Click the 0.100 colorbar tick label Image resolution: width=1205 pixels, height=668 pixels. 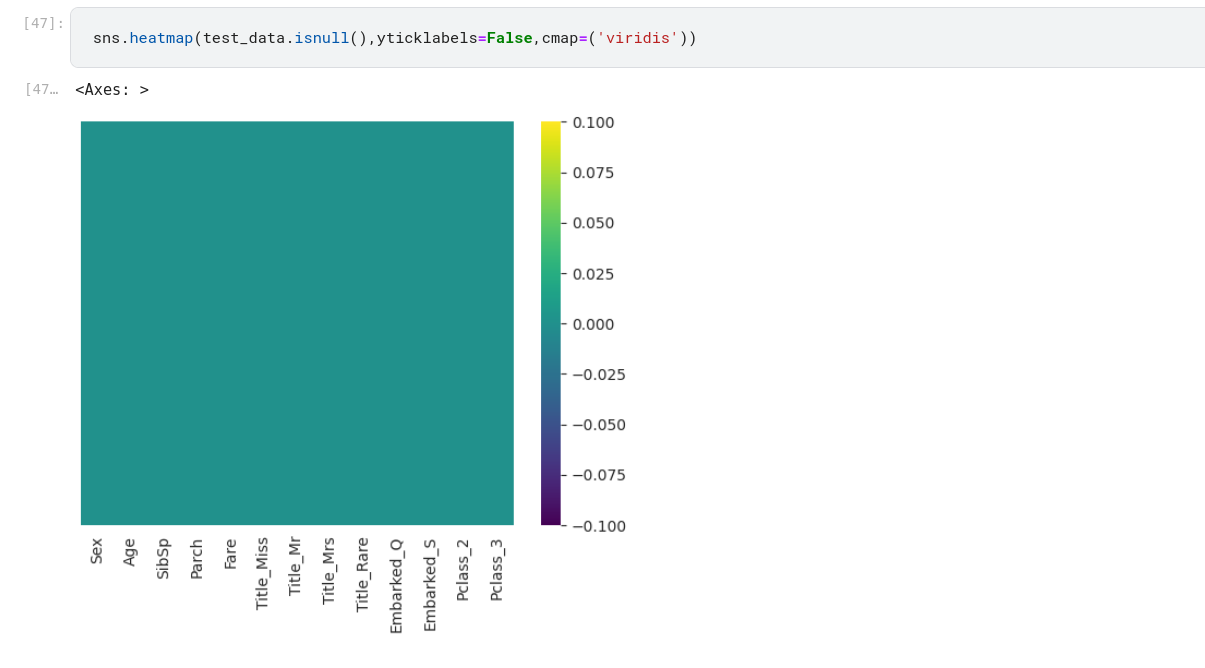593,123
